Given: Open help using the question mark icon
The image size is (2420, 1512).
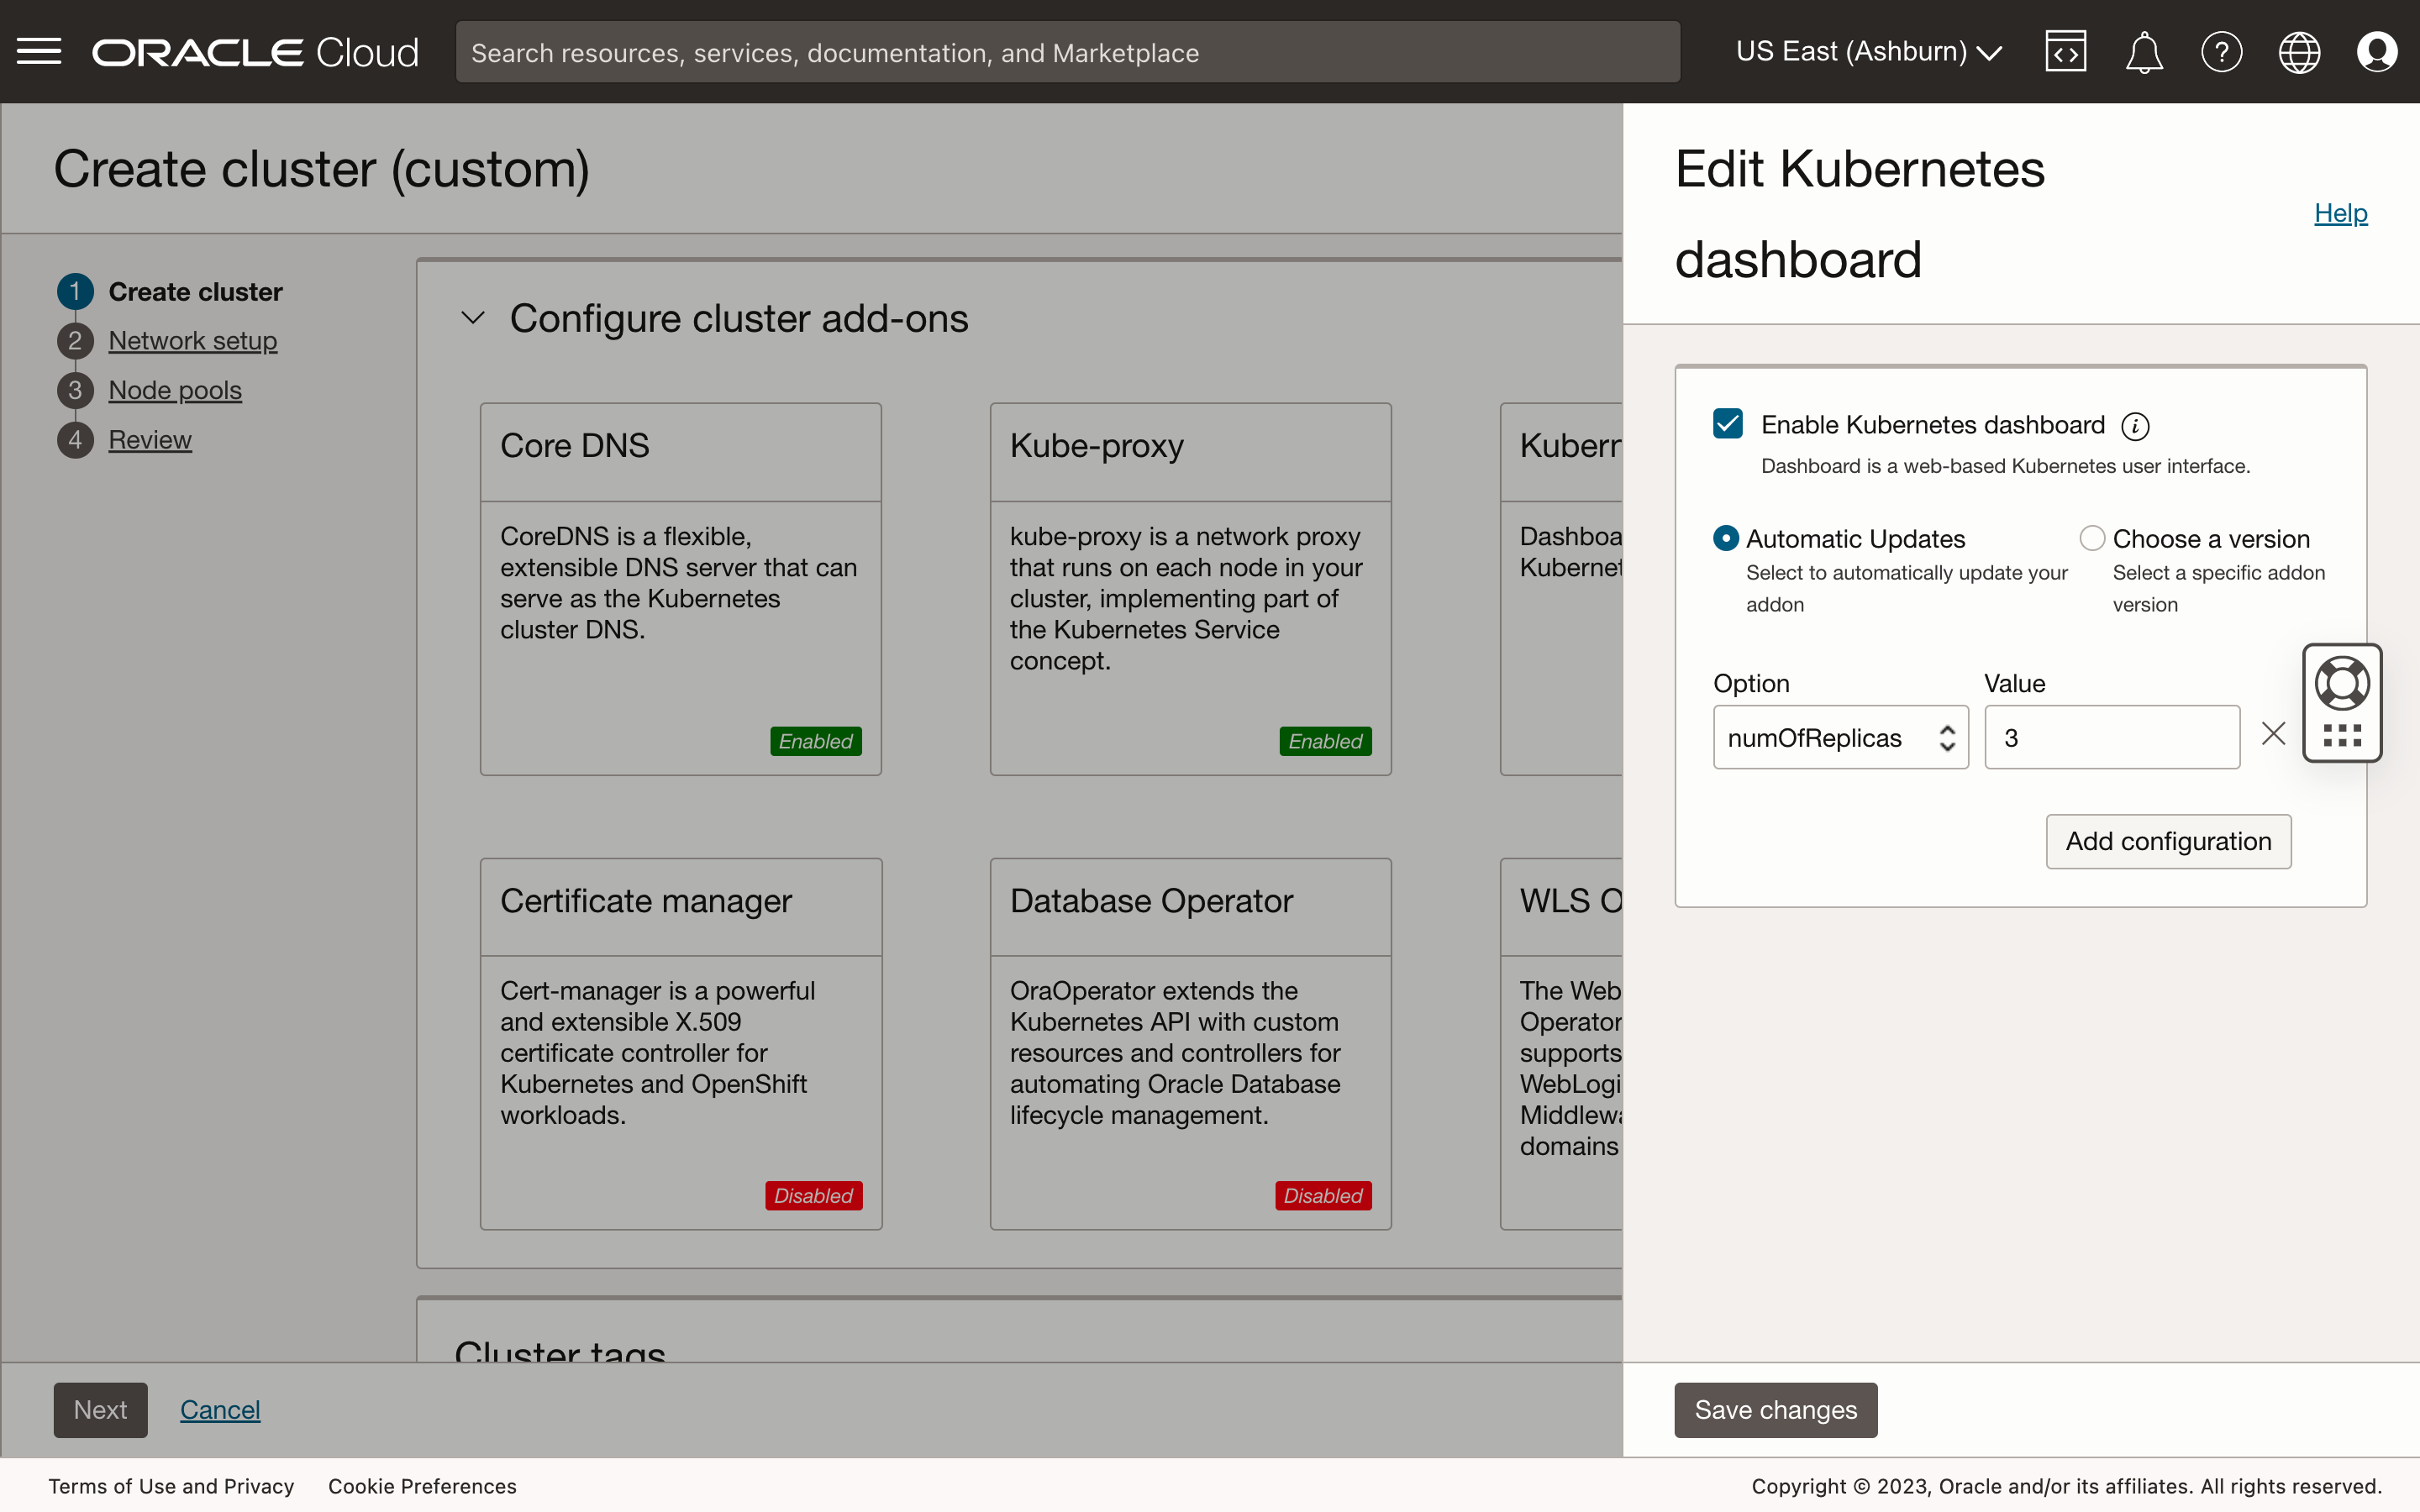Looking at the screenshot, I should click(x=2221, y=51).
